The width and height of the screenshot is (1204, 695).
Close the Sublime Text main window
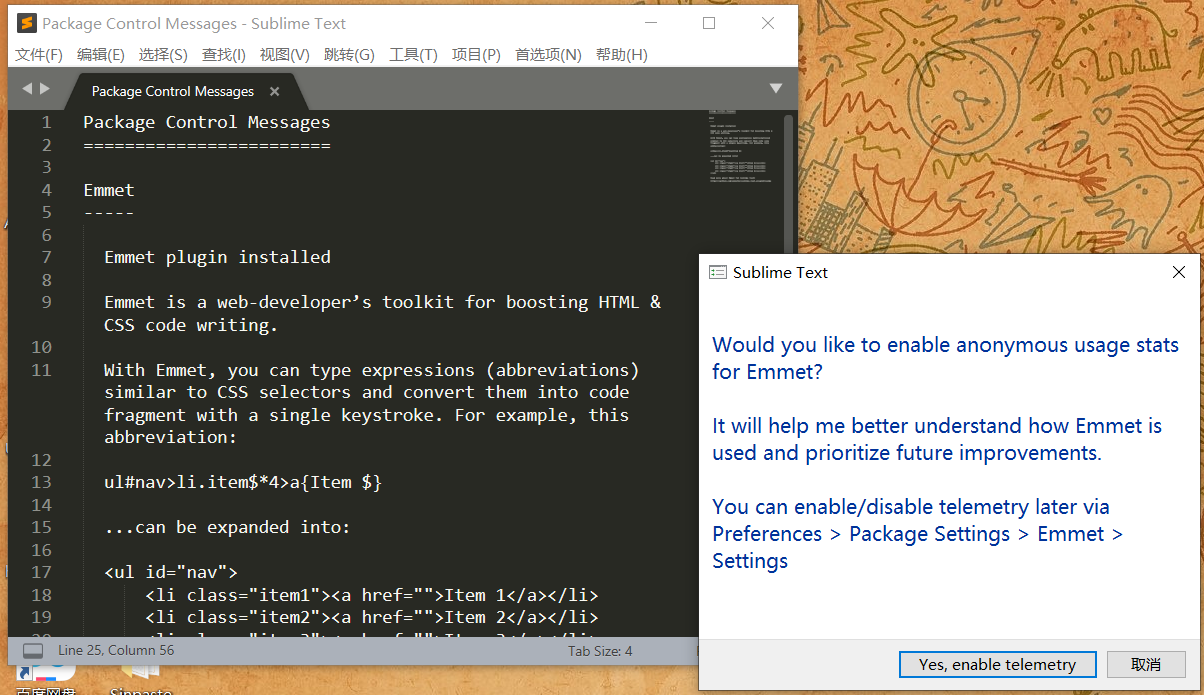[768, 23]
